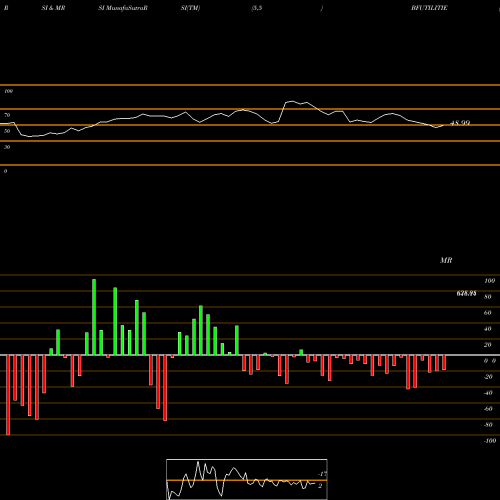This screenshot has height=500, width=500.
Task: Click the '-100' label on the MR axis
Action: click(489, 441)
